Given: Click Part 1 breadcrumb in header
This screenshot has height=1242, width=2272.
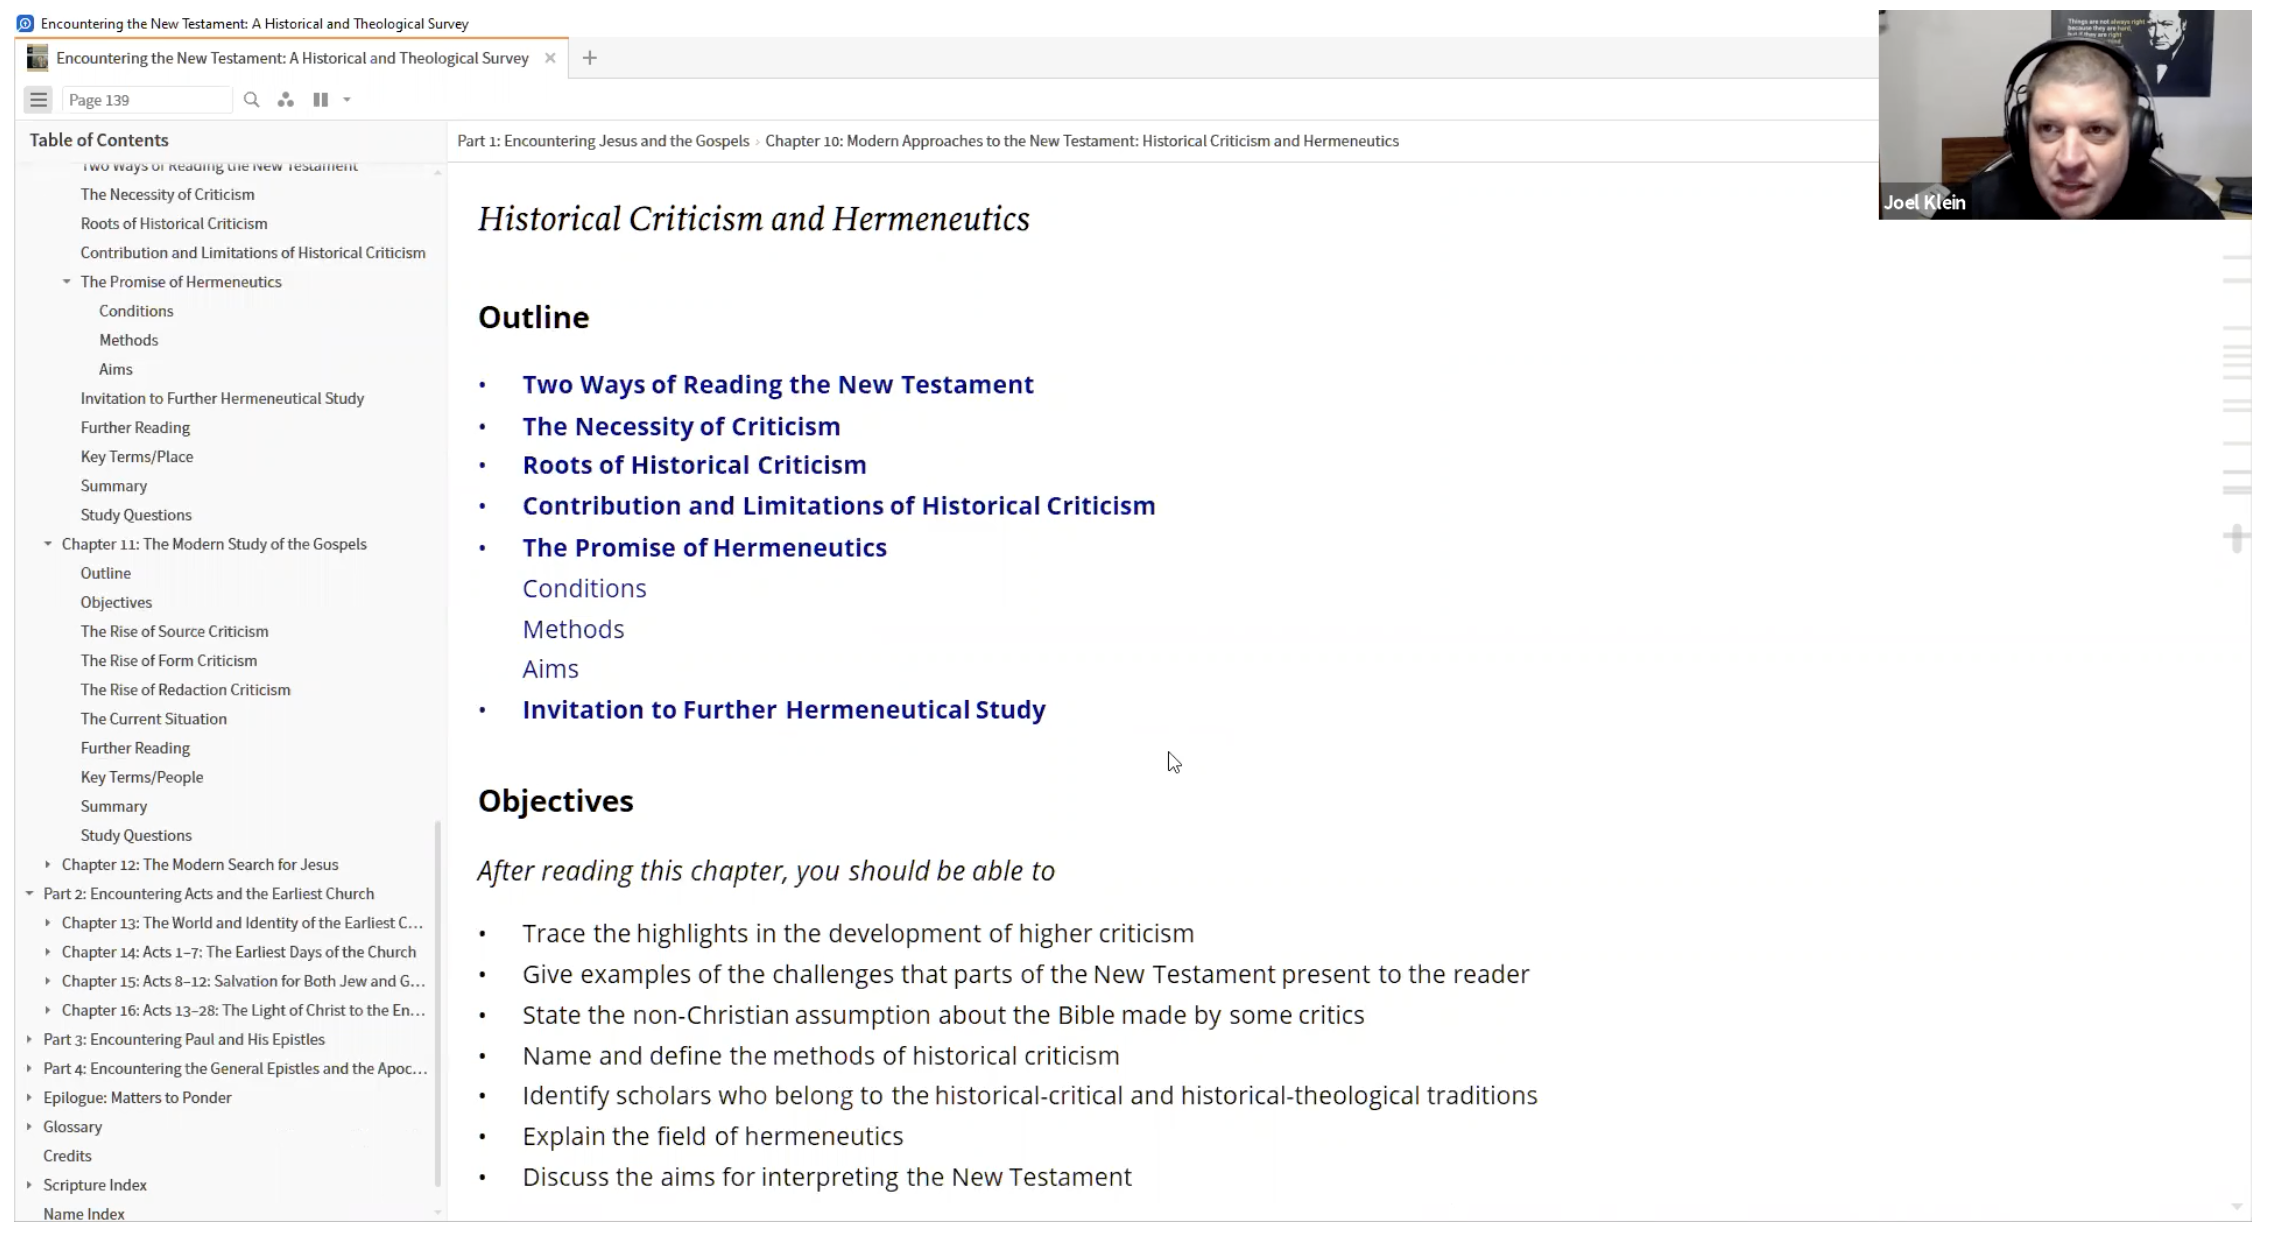Looking at the screenshot, I should (603, 141).
